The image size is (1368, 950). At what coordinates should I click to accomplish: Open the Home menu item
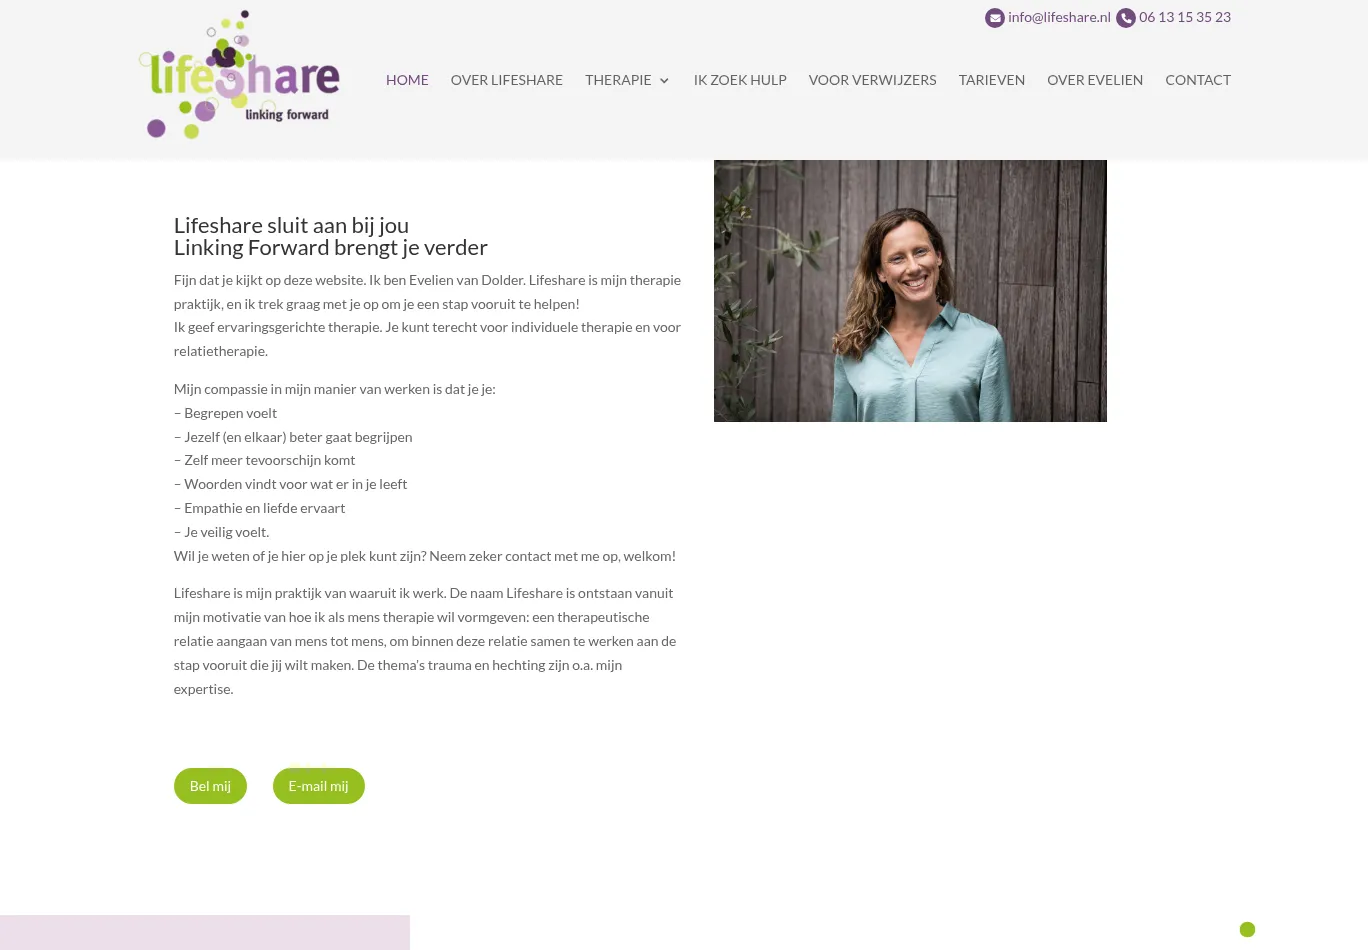coord(407,80)
